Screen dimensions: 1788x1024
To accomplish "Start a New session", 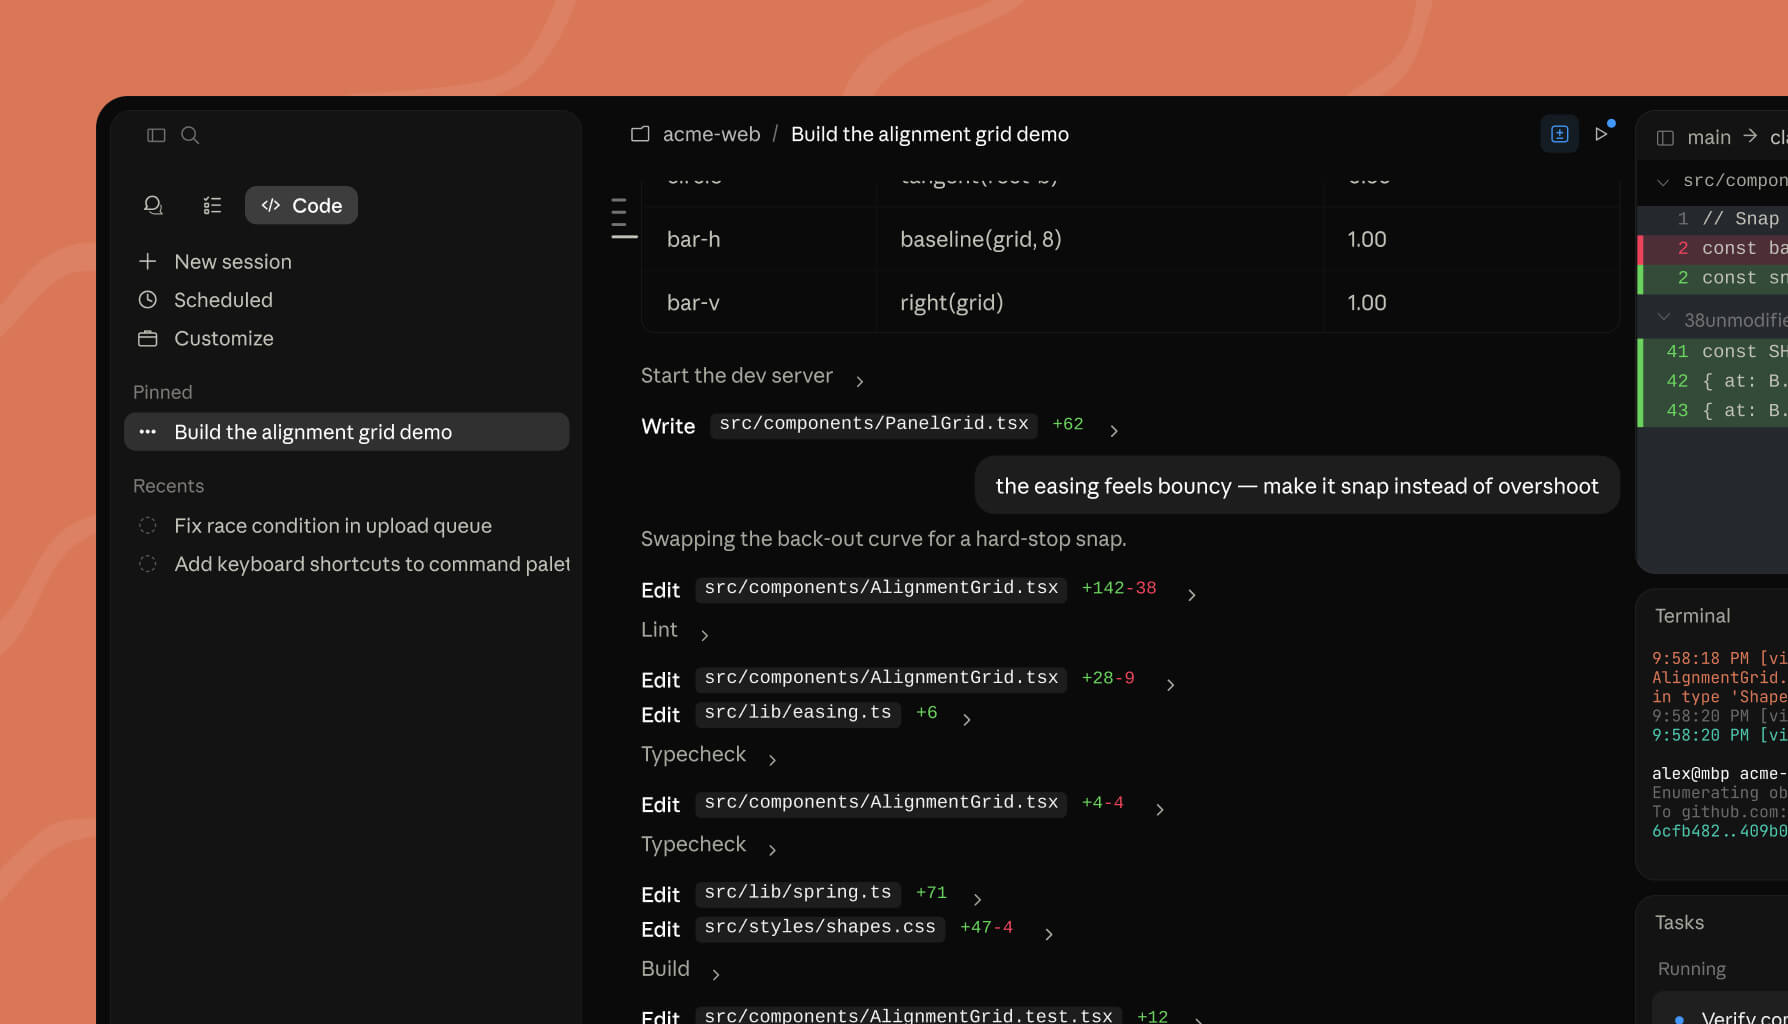I will pos(232,261).
